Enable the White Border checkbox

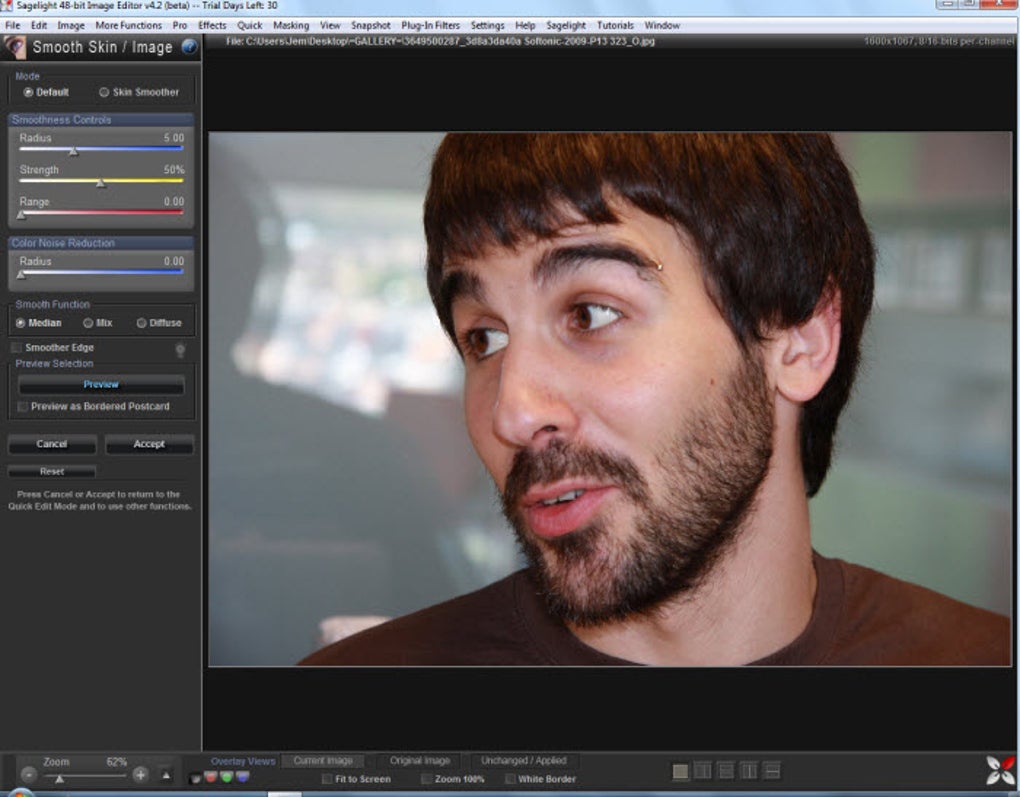click(510, 779)
